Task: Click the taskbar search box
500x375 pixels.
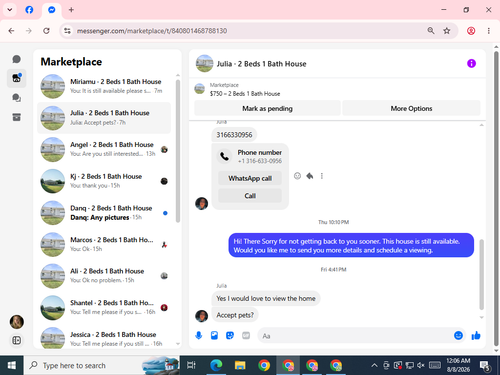Action: pyautogui.click(x=102, y=365)
